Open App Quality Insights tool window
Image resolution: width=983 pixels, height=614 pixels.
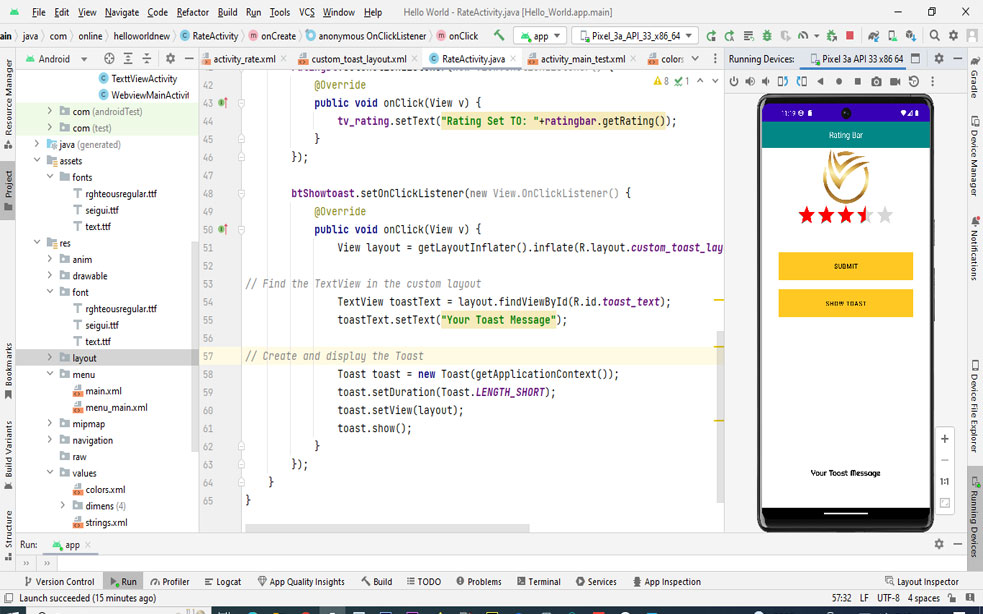(x=301, y=581)
